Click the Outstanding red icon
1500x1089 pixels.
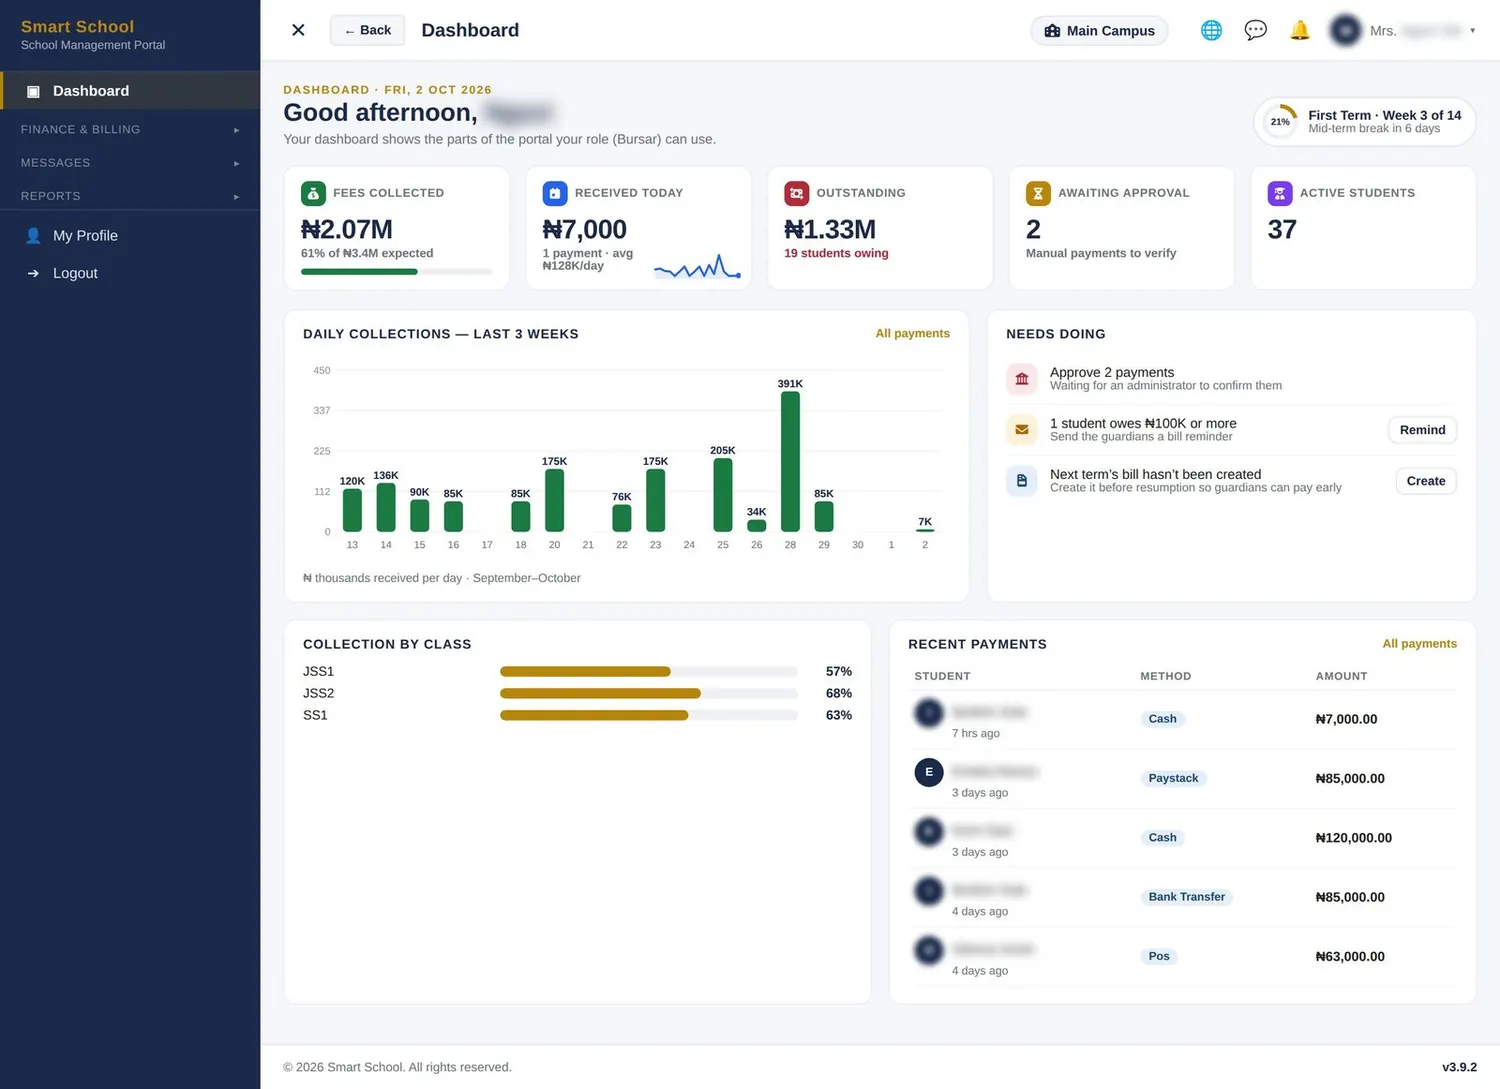coord(797,193)
